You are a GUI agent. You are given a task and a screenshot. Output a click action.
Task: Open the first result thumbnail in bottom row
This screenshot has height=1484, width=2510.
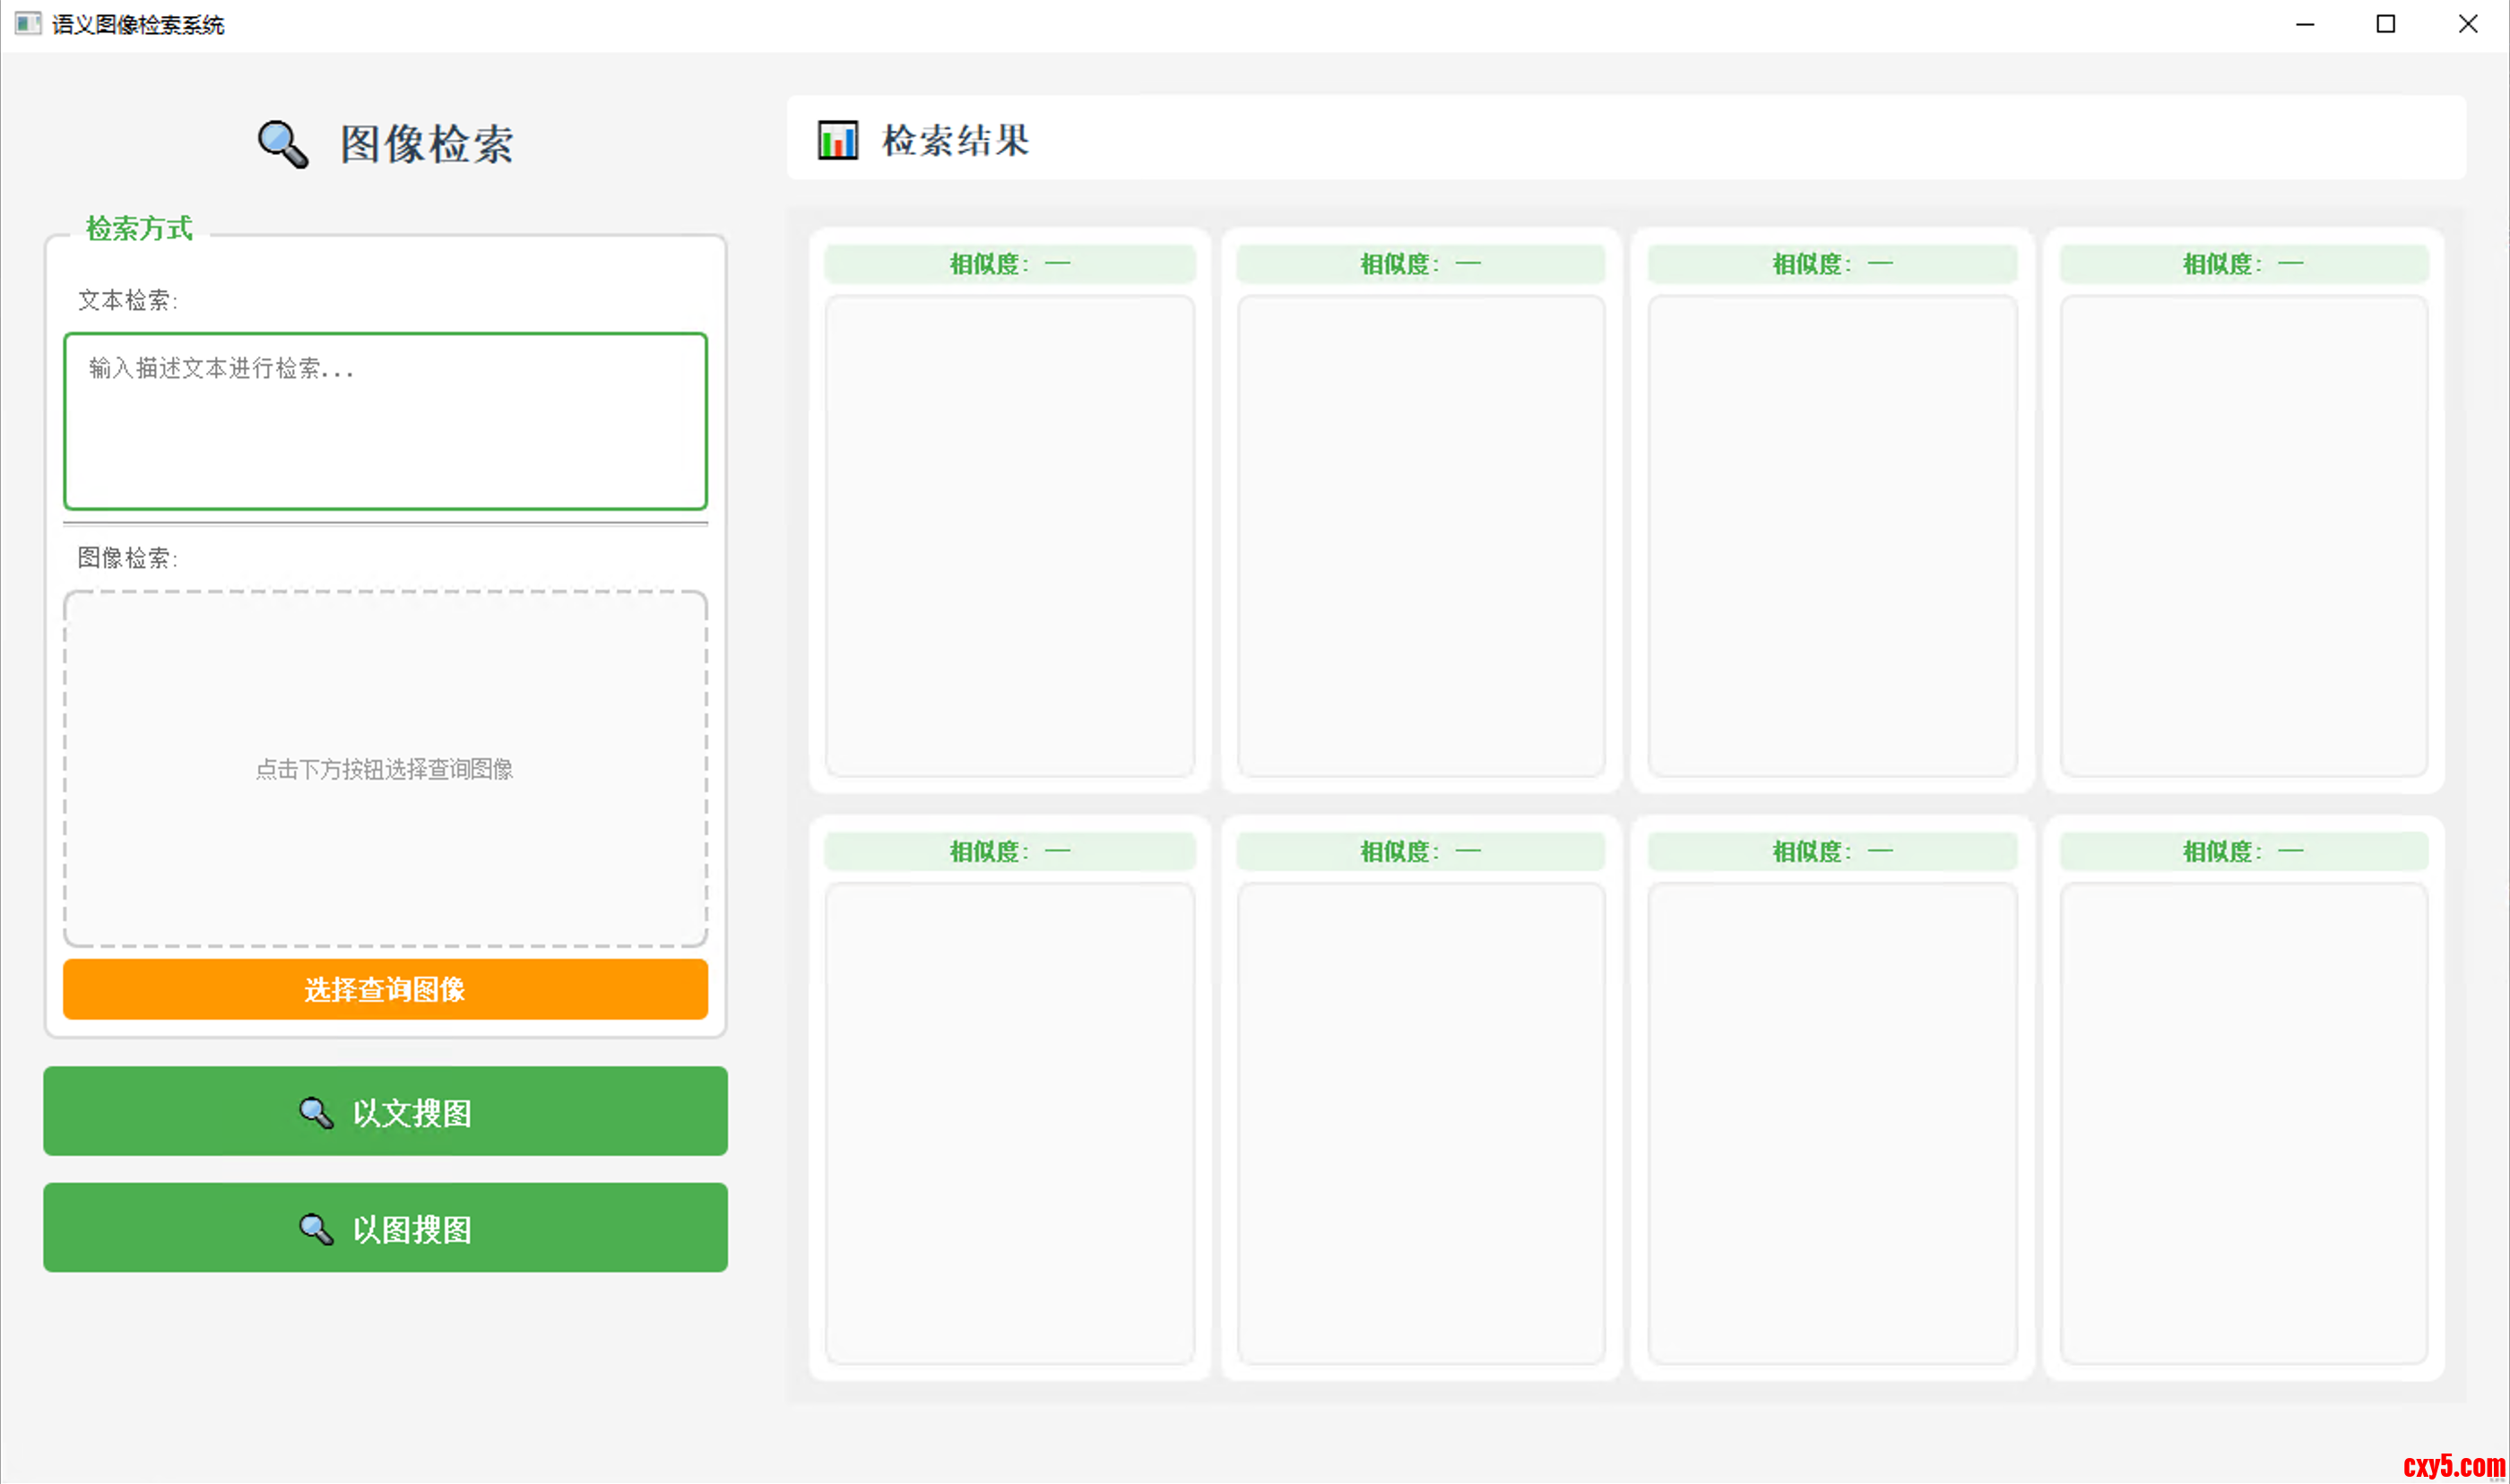click(1010, 1123)
